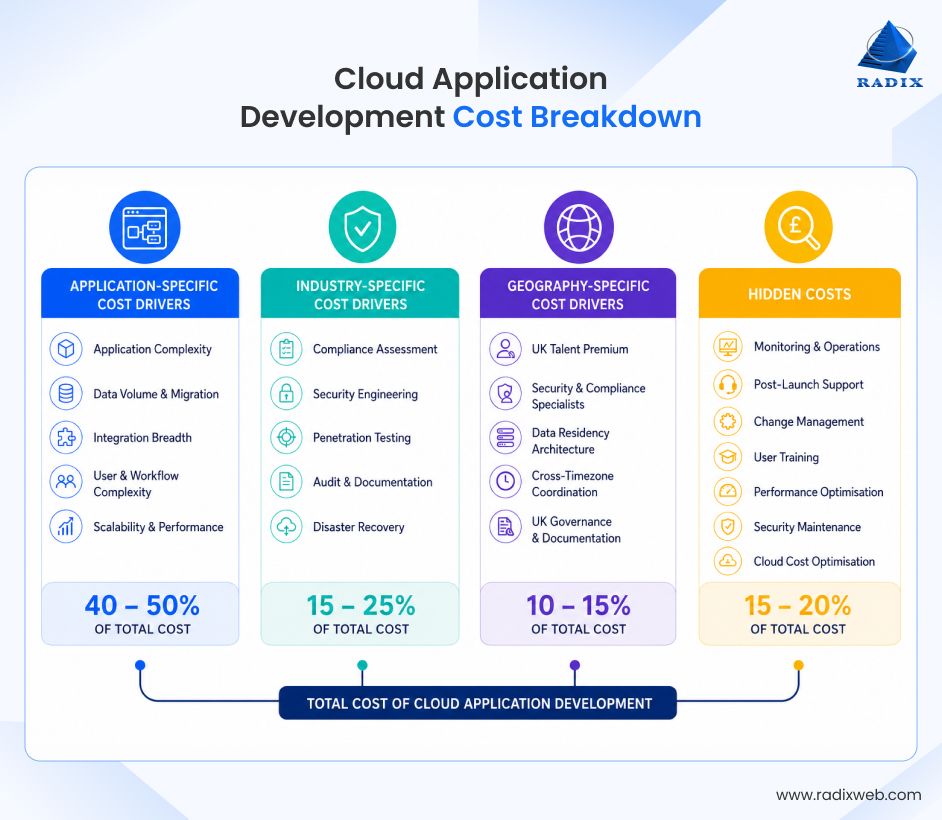Click the text User Training

(786, 457)
